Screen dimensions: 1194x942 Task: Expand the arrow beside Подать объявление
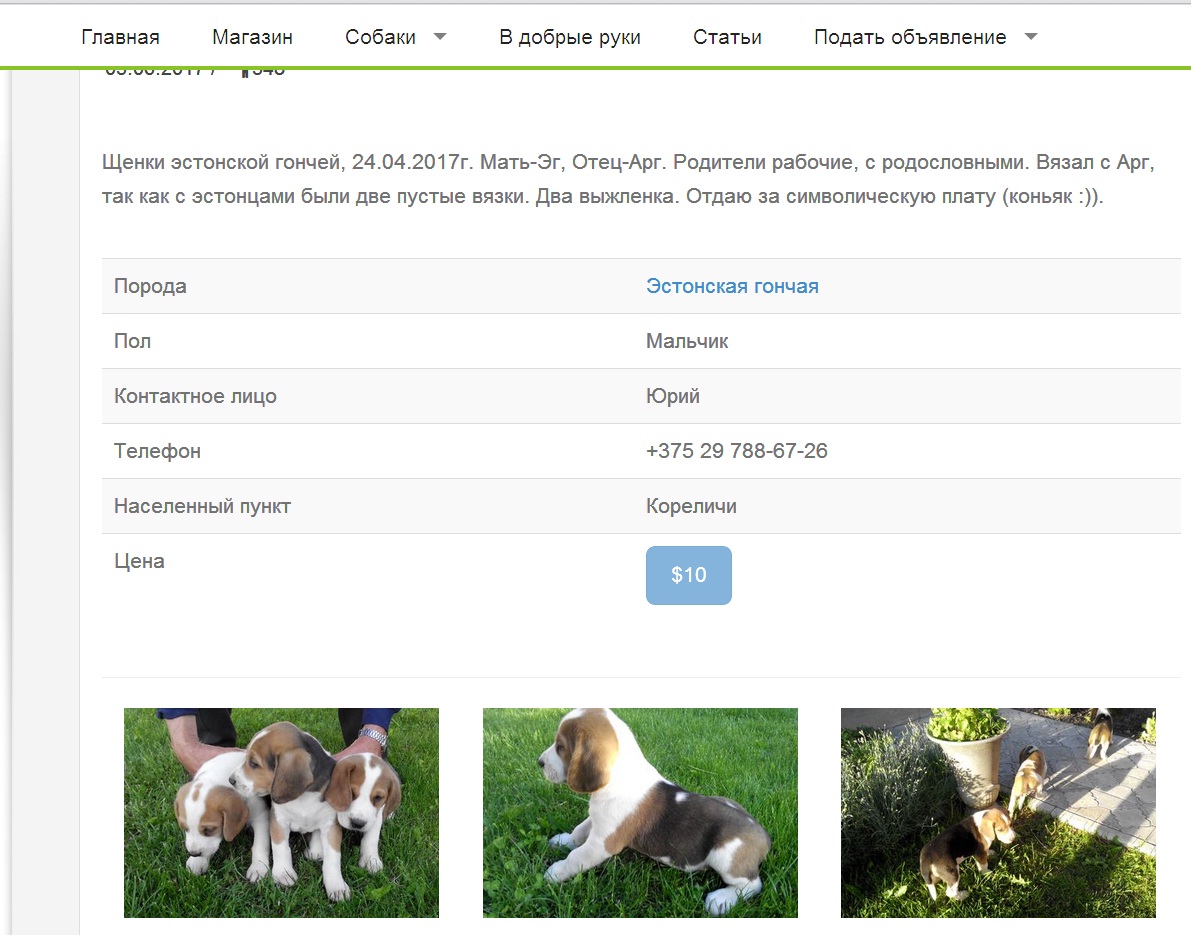[1031, 37]
